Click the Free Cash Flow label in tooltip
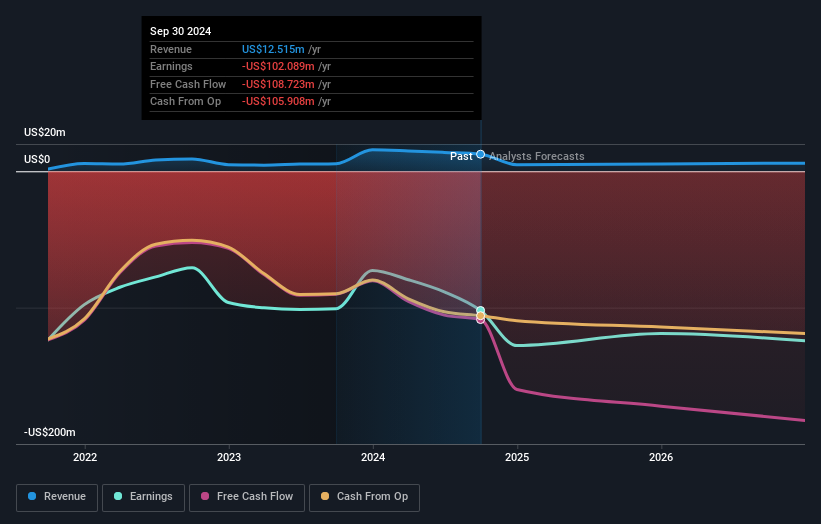Viewport: 821px width, 524px height. coord(188,84)
